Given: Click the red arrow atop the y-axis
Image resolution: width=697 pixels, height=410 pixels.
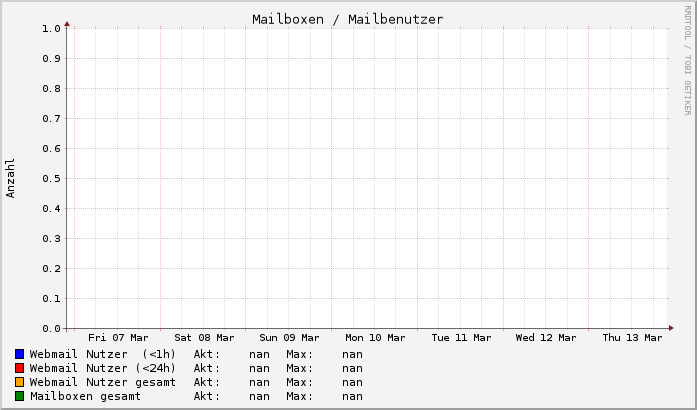Looking at the screenshot, I should [x=68, y=23].
